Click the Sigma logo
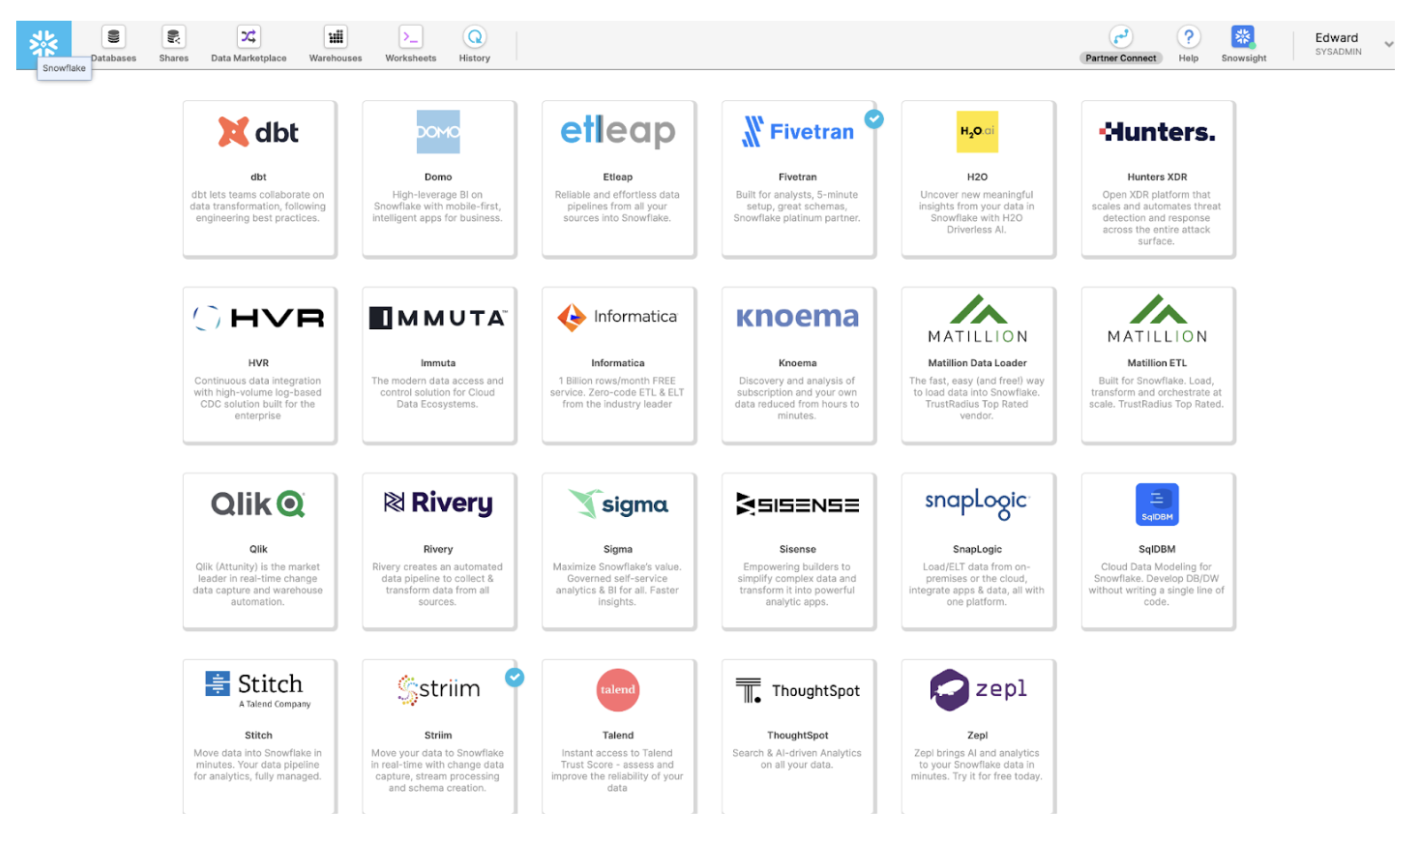This screenshot has width=1412, height=846. pyautogui.click(x=618, y=504)
